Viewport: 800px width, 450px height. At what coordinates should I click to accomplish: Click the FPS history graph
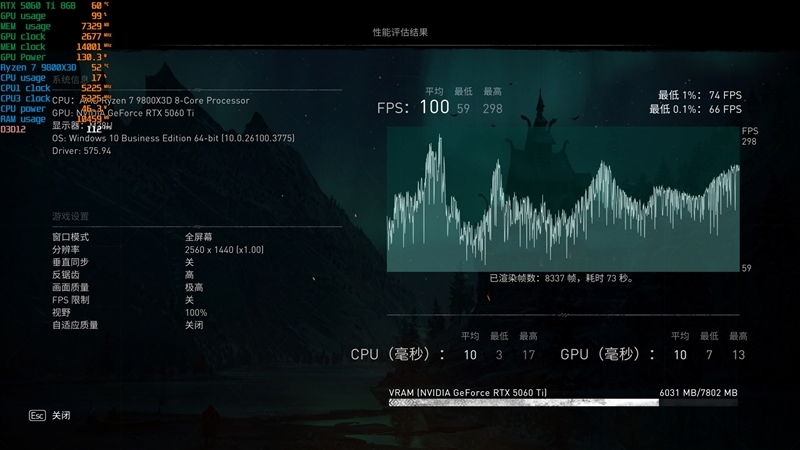tap(563, 199)
